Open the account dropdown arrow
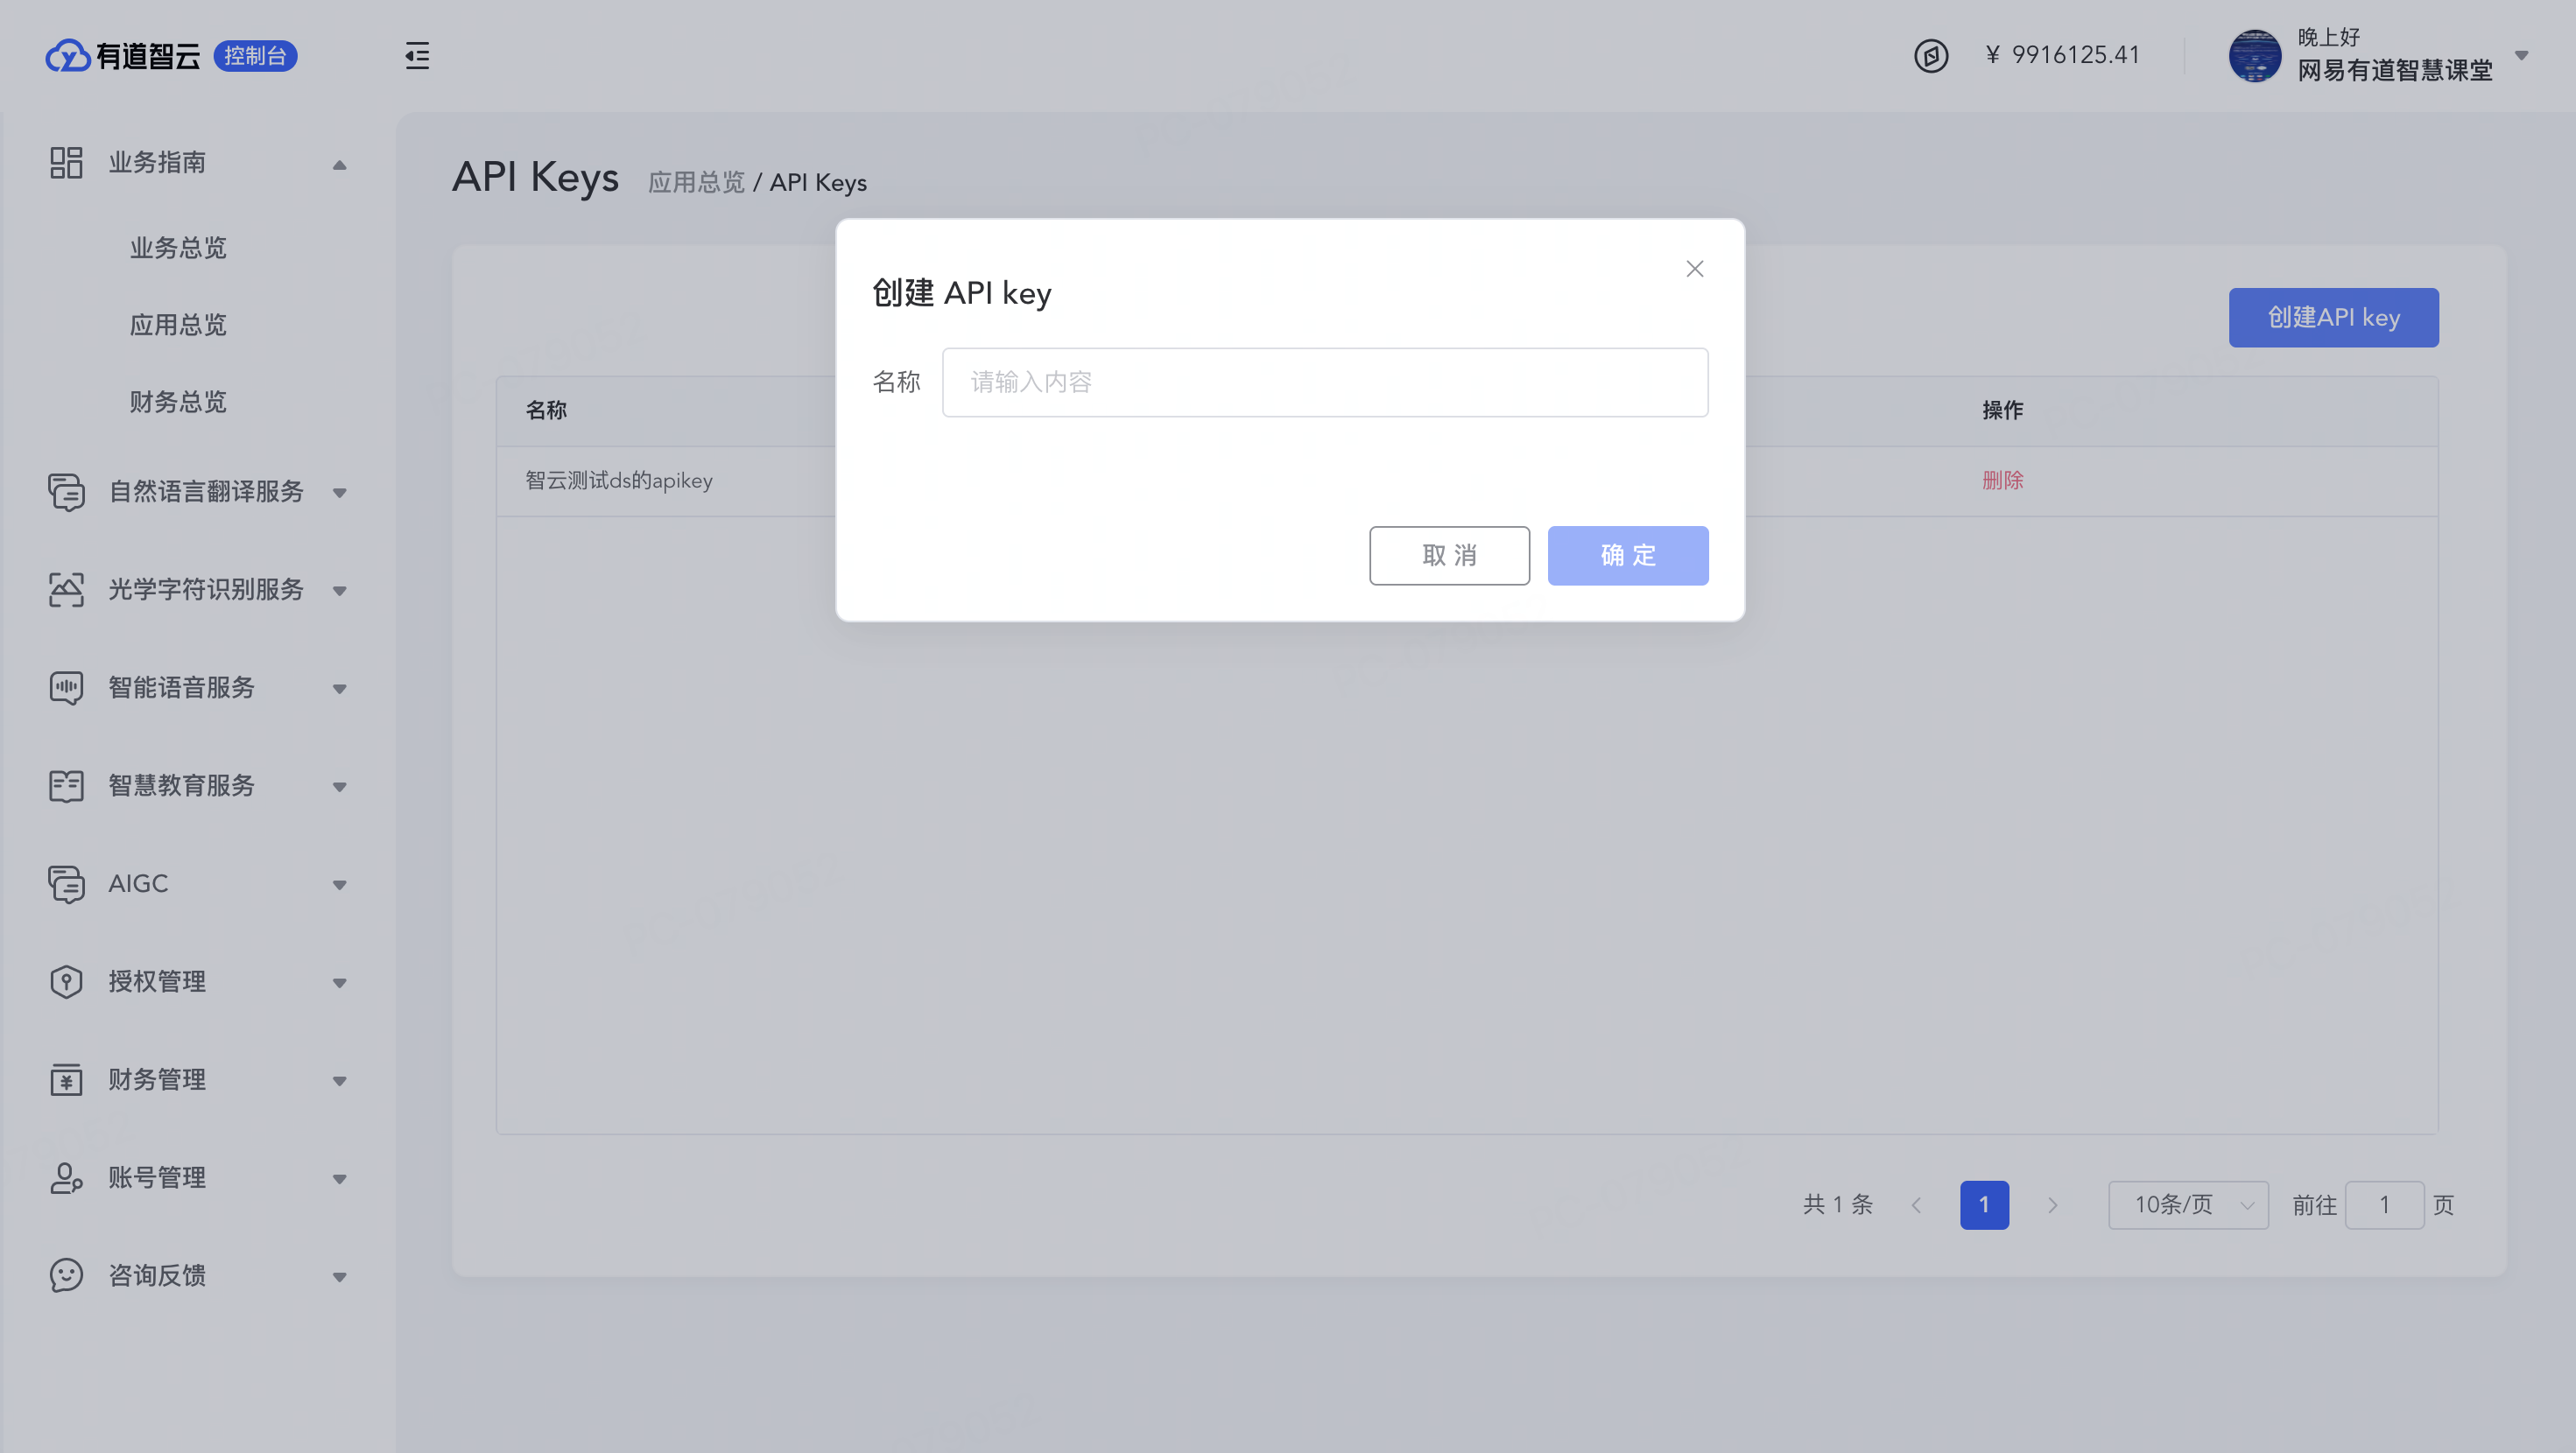 click(2521, 56)
